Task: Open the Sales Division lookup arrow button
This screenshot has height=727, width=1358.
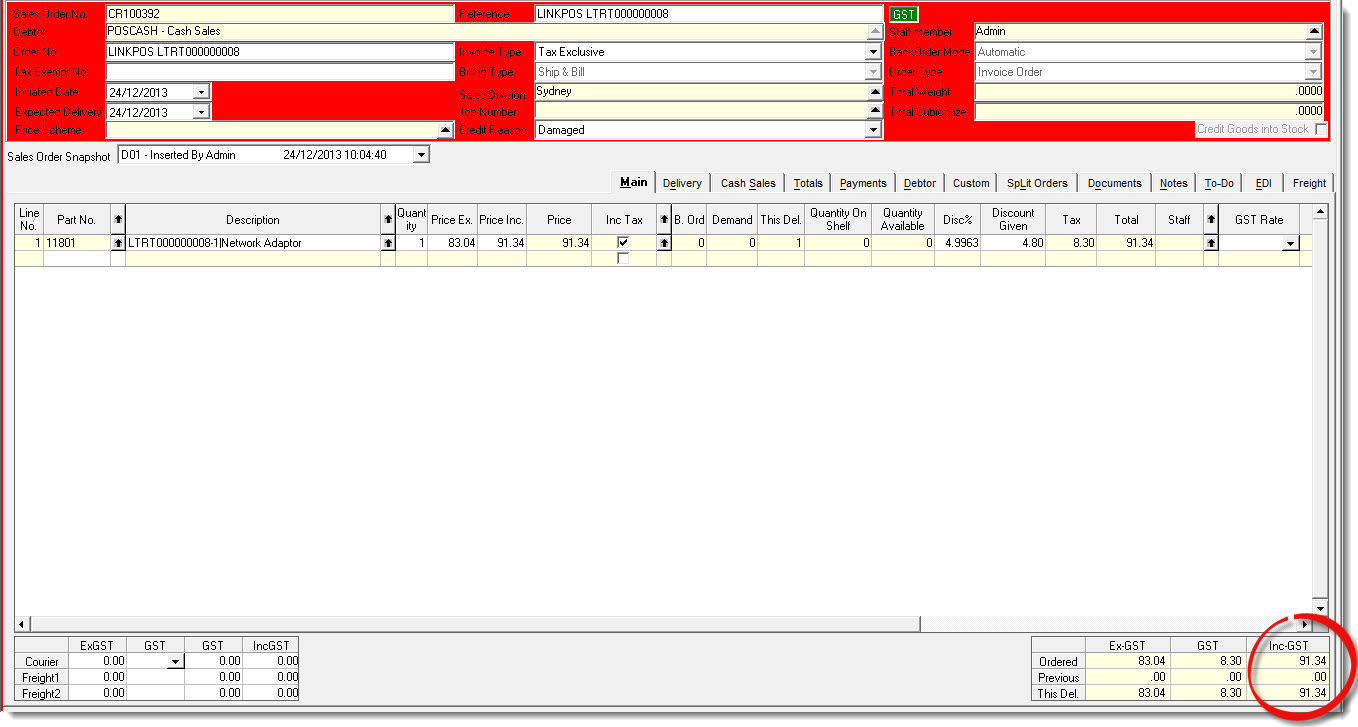Action: coord(876,92)
